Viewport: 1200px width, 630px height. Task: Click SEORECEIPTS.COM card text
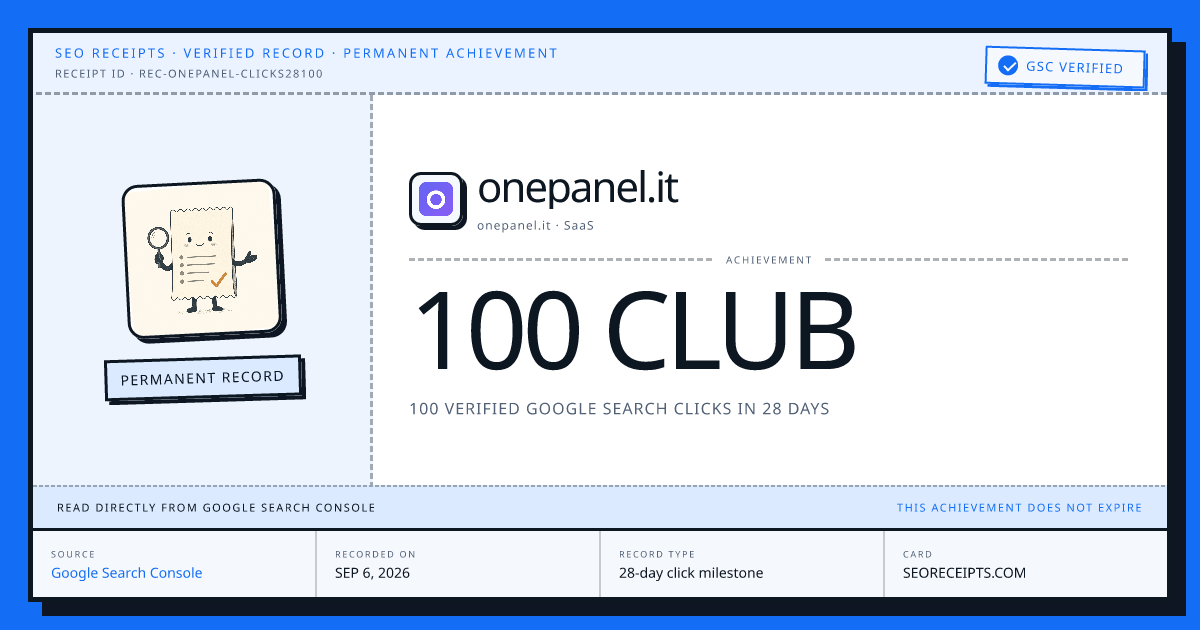tap(964, 573)
